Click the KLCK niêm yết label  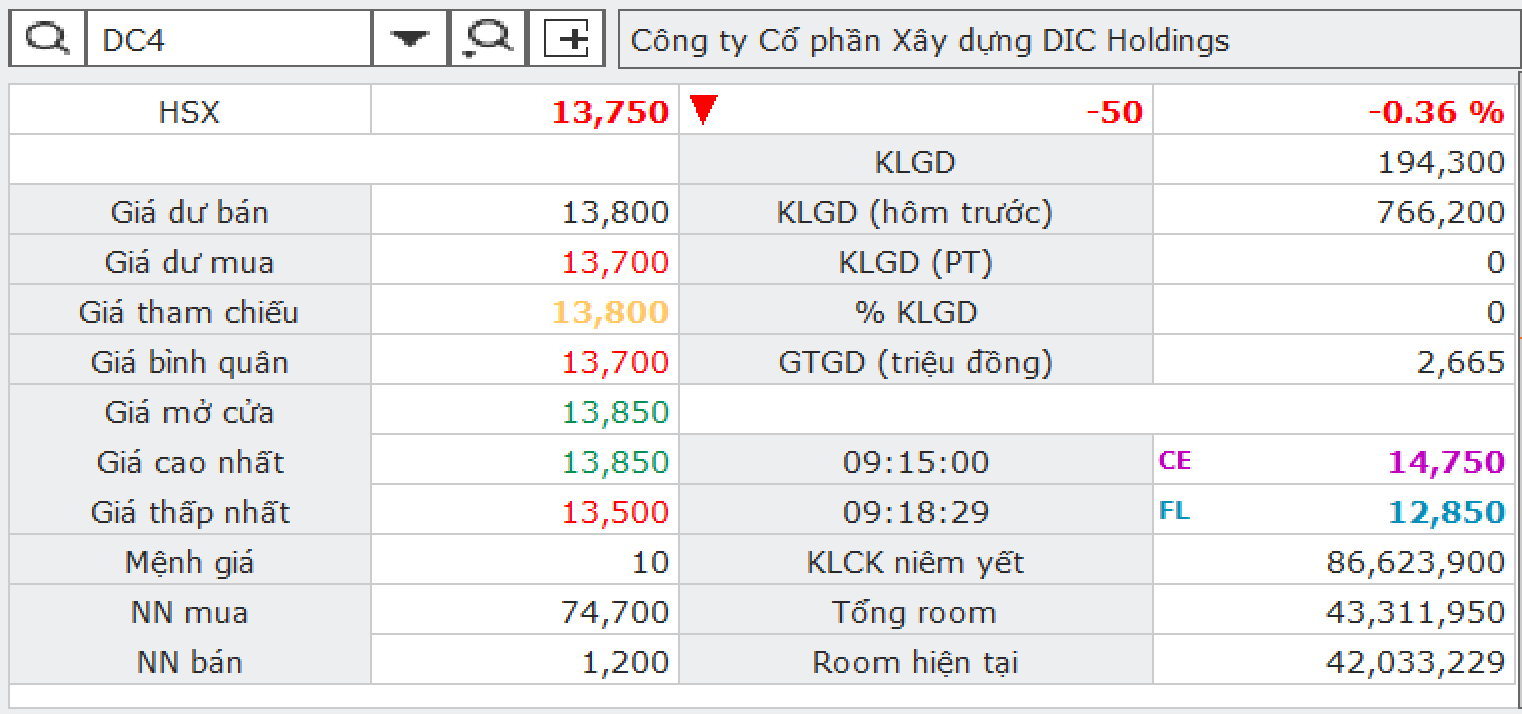[915, 562]
